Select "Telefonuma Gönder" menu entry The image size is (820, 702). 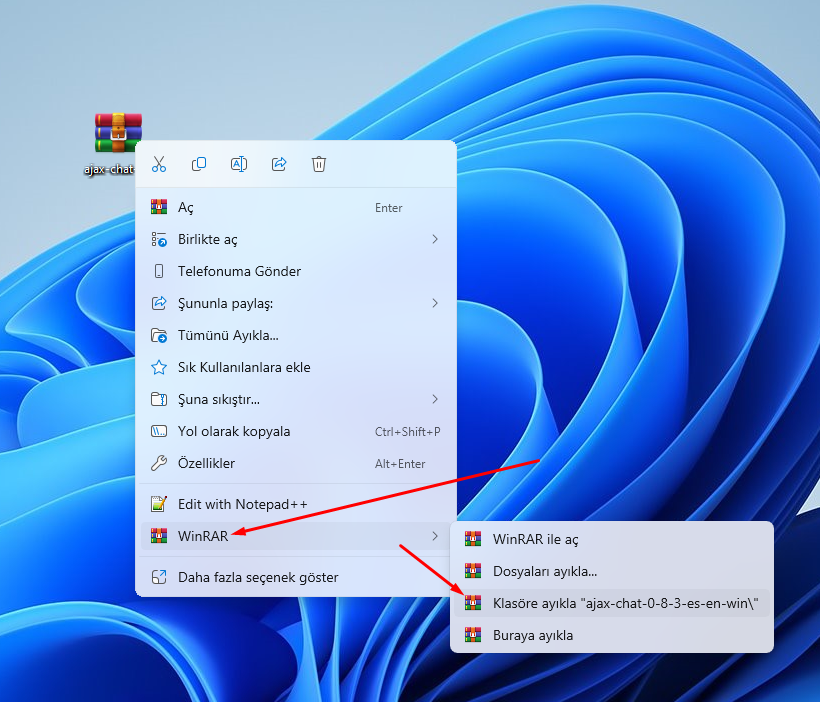point(295,271)
